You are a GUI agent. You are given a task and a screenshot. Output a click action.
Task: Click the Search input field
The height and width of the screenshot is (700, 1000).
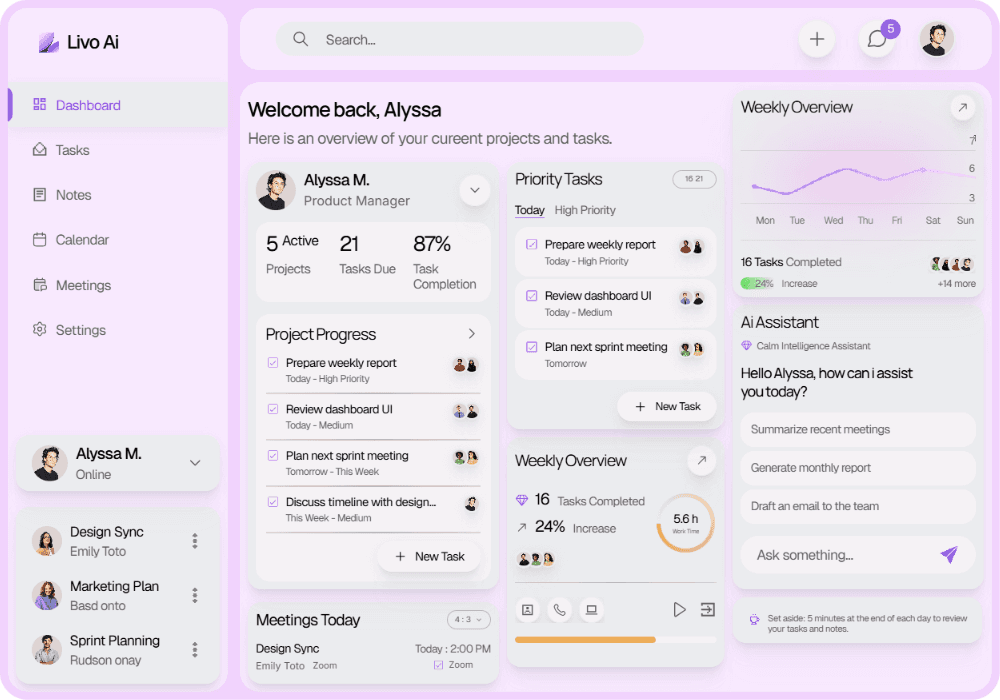459,40
